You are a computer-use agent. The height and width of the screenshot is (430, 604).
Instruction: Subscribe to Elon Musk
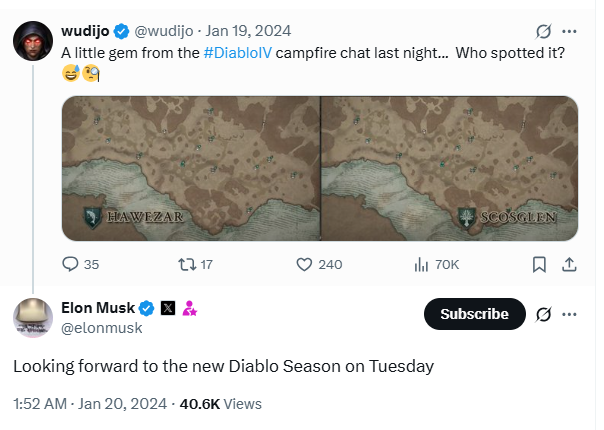(474, 314)
